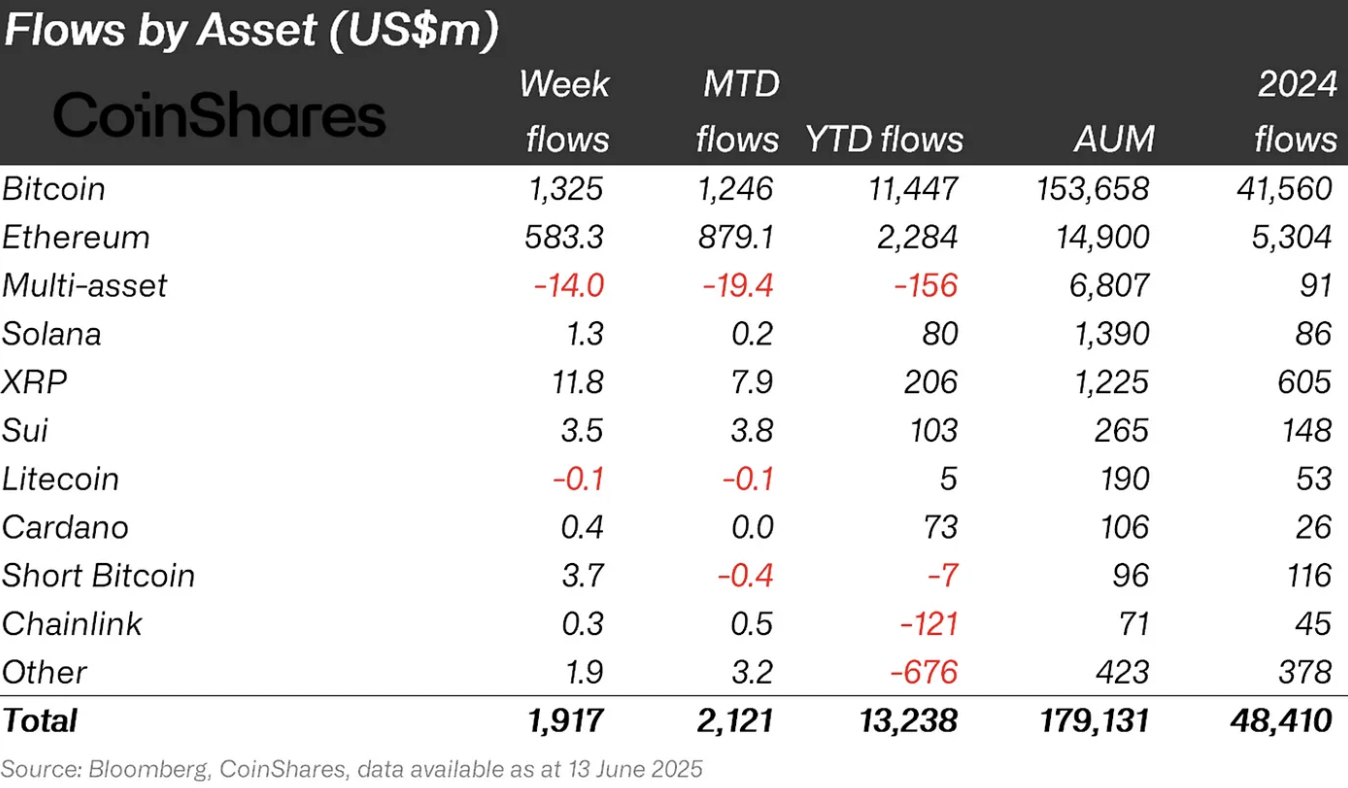The image size is (1348, 788).
Task: Select the Week flows column header
Action: point(565,111)
